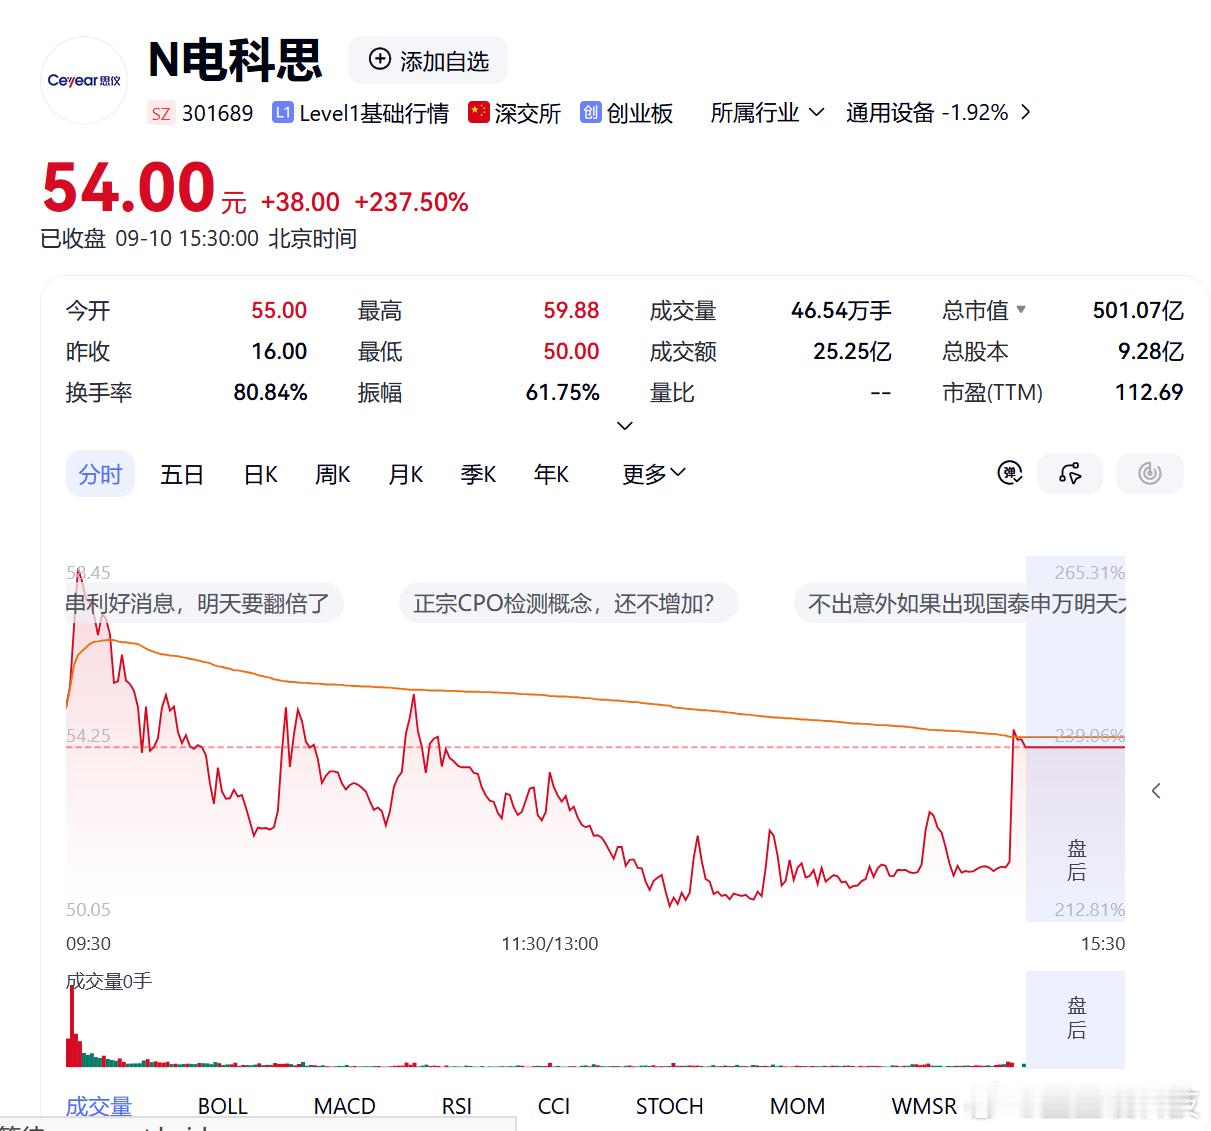Viewport: 1211px width, 1131px height.
Task: Click the plus icon in 添加自选
Action: (x=380, y=59)
